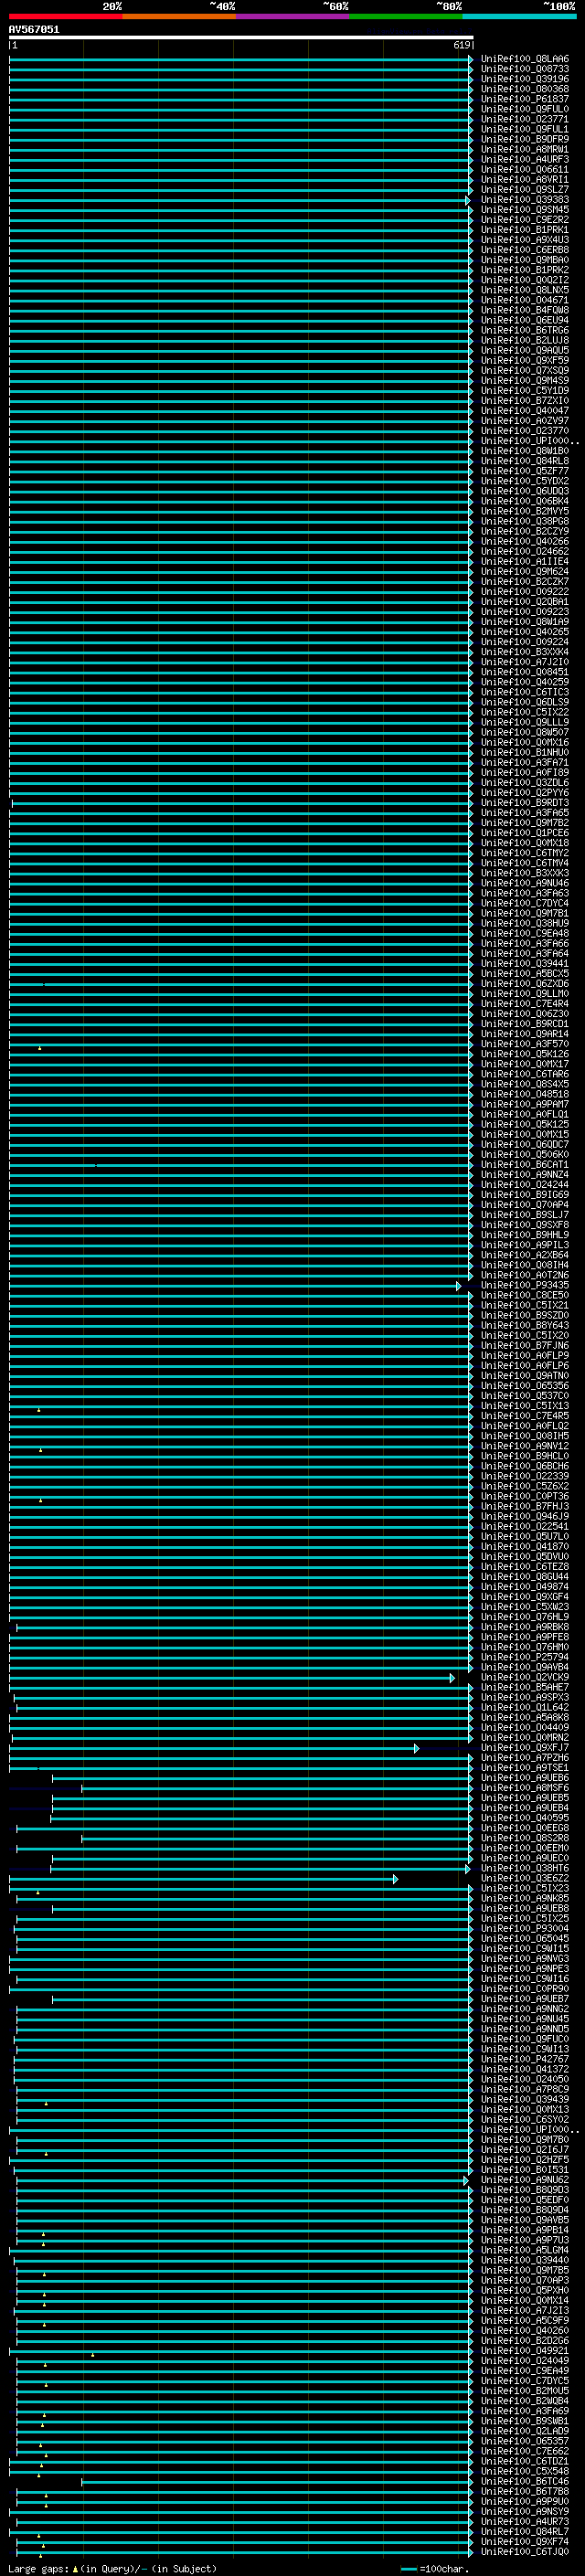Click hit label UniRef100_A9NV12
The height and width of the screenshot is (2576, 585).
pos(525,1446)
